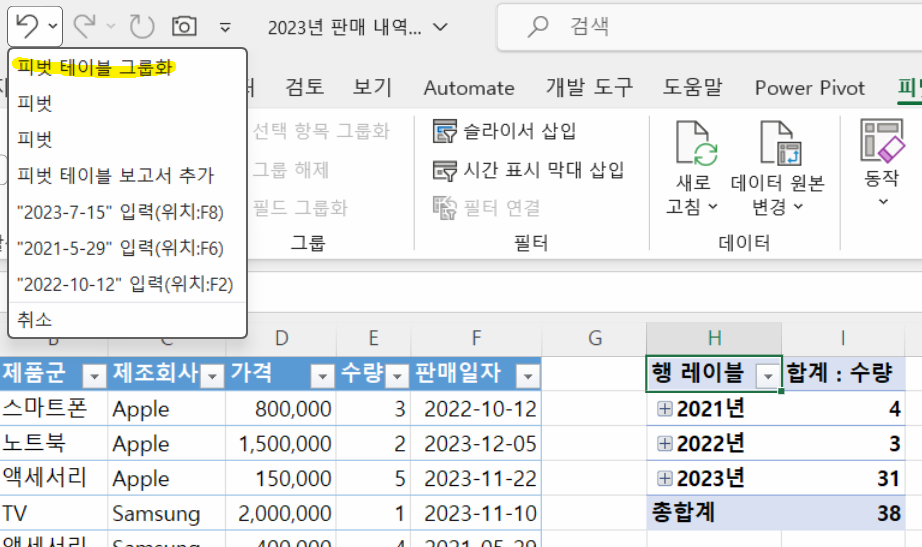
Task: Click 필드 그룹화 command
Action: coord(300,208)
